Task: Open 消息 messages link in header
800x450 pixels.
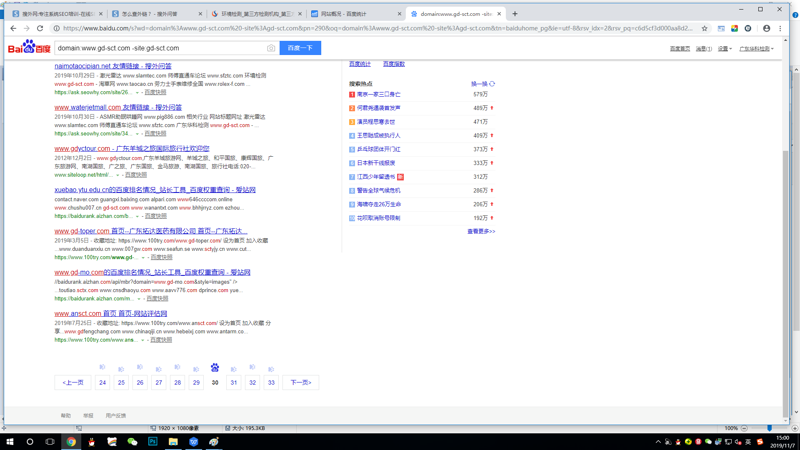Action: point(704,49)
